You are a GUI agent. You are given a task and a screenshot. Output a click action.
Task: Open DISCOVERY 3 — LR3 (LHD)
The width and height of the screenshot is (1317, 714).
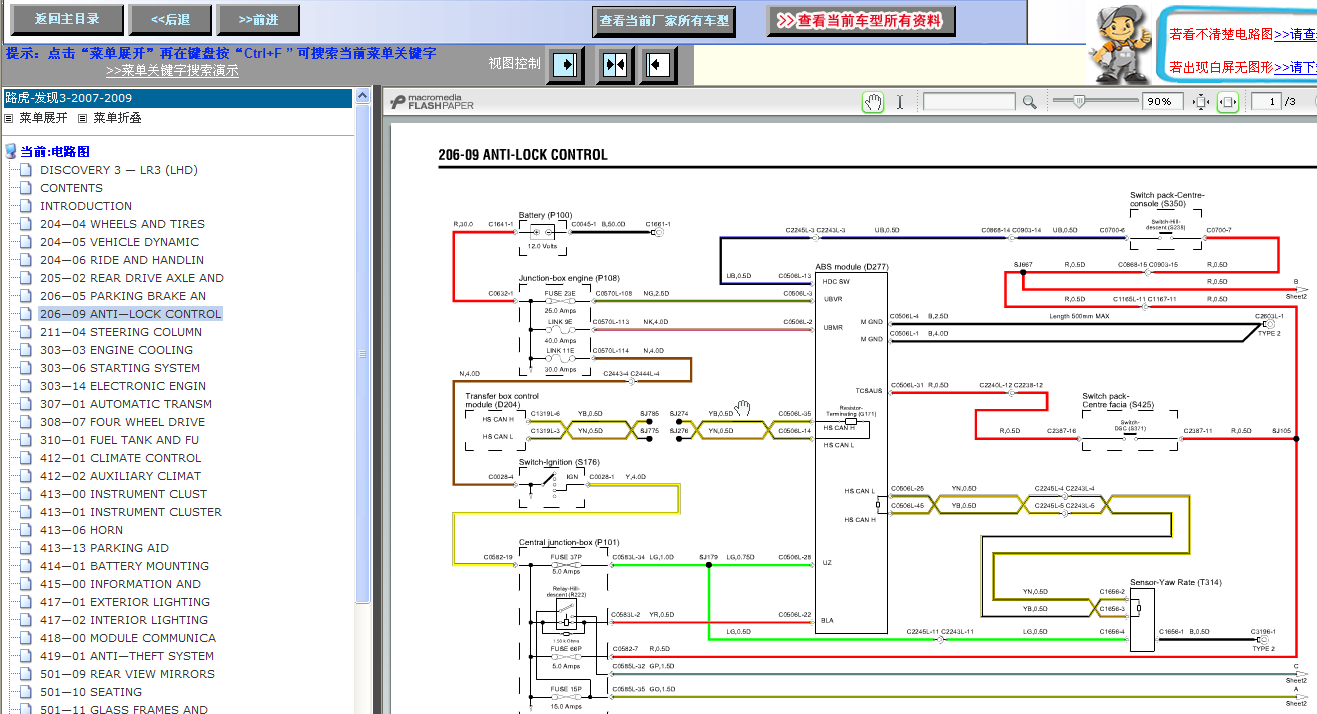point(119,170)
